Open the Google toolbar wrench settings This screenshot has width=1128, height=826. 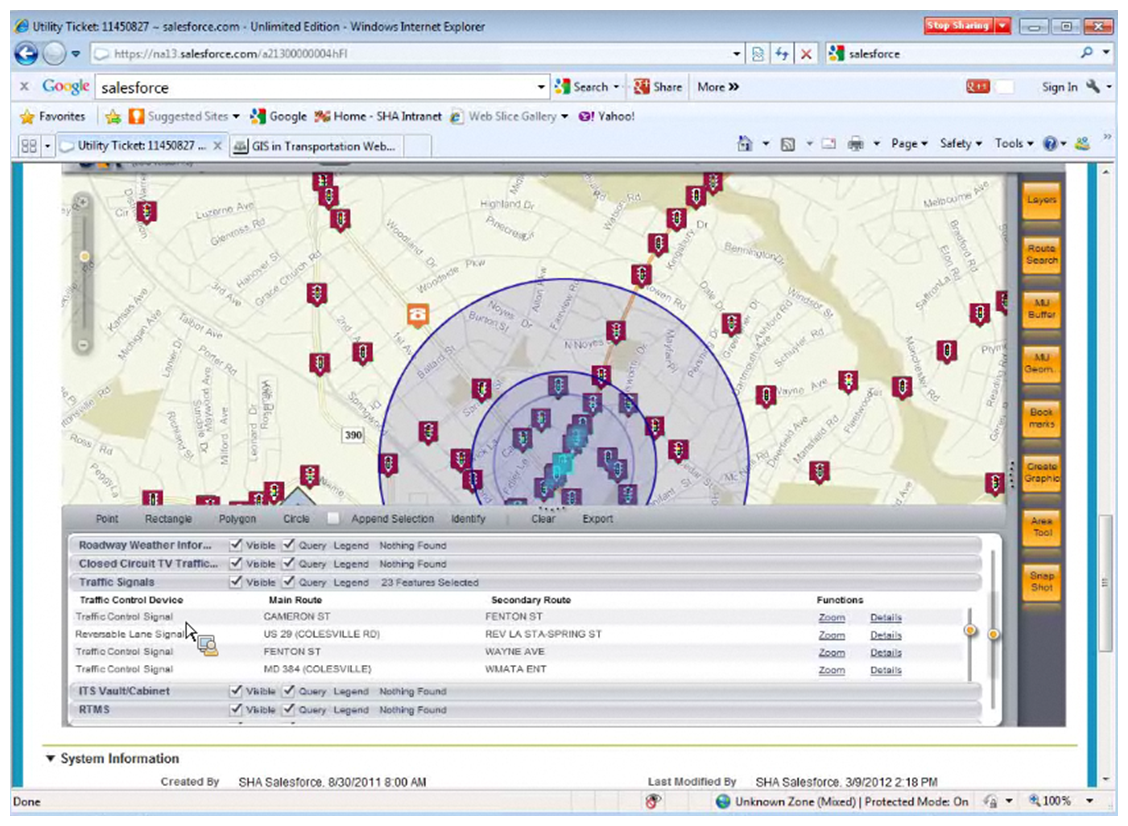pyautogui.click(x=1093, y=86)
